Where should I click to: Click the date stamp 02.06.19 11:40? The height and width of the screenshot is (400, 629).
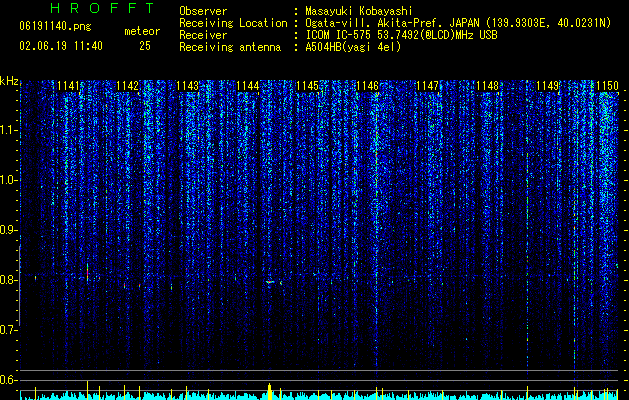coord(61,46)
